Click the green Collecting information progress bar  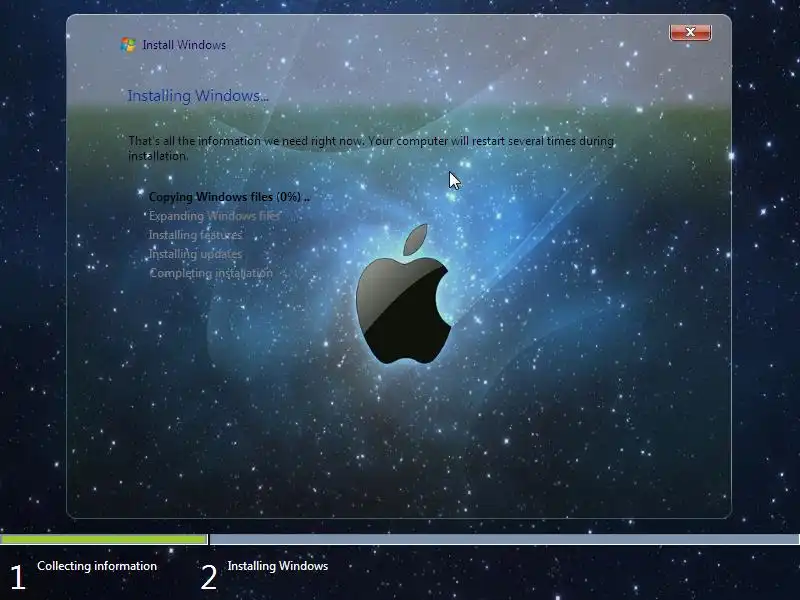104,539
